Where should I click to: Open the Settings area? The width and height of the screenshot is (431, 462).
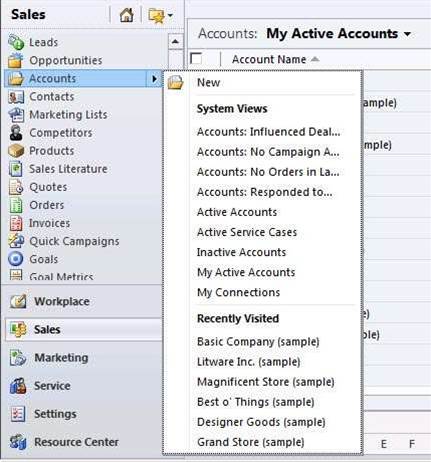pyautogui.click(x=55, y=414)
